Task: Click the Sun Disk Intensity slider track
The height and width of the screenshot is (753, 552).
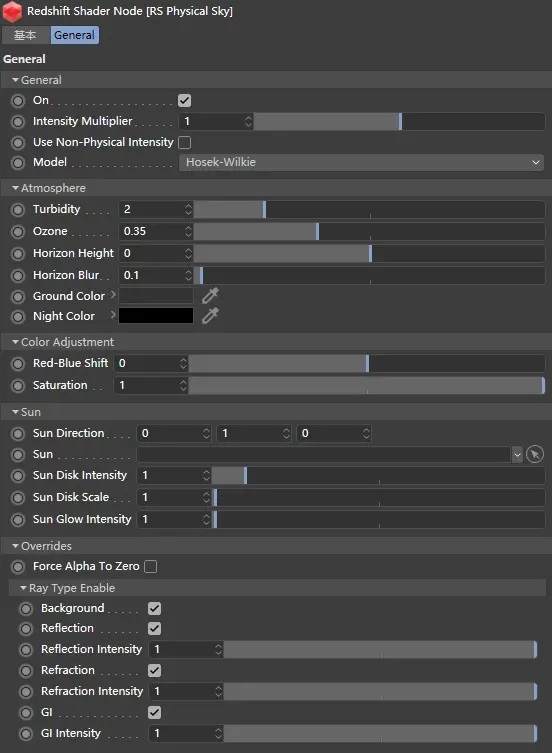Action: click(379, 476)
